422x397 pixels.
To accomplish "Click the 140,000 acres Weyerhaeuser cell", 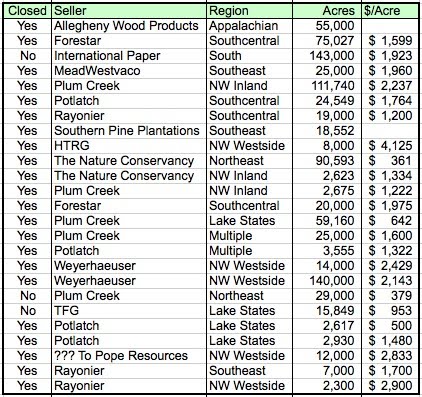I will [327, 281].
